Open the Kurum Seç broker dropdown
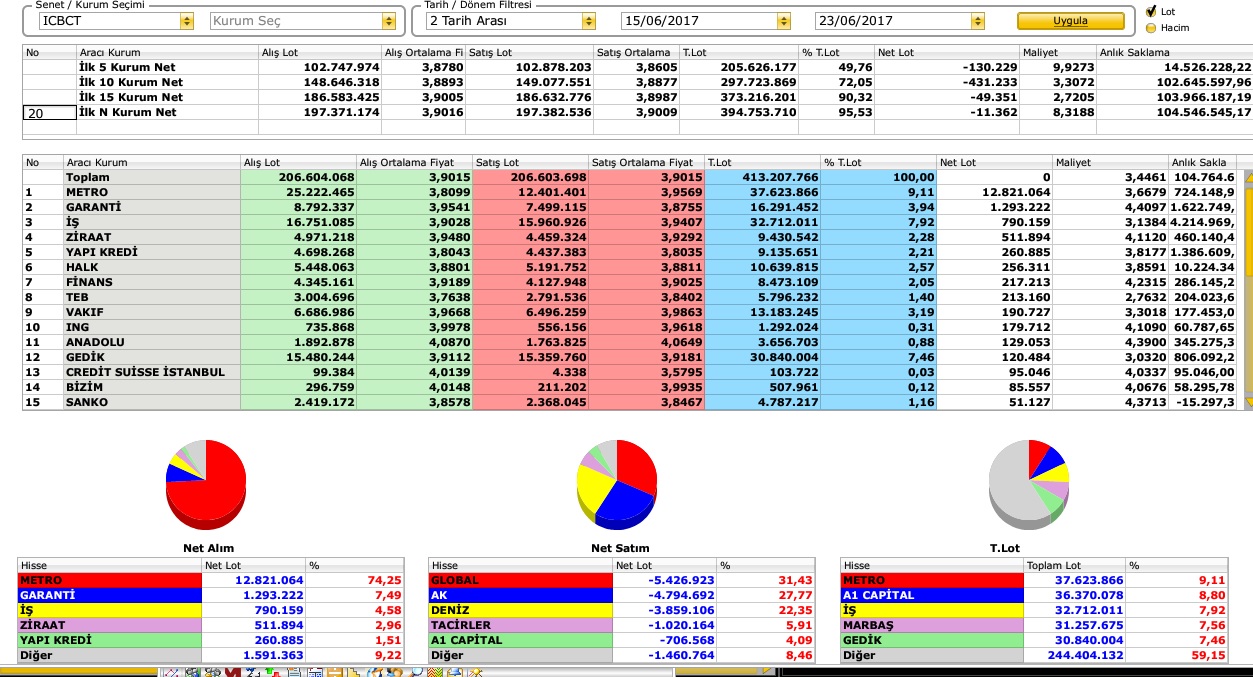 click(304, 21)
